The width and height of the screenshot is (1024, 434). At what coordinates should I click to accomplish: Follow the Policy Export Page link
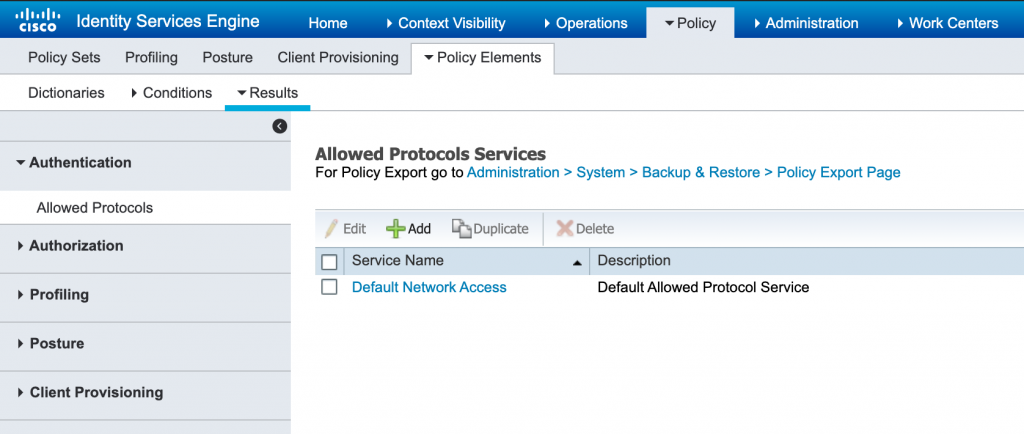coord(838,173)
